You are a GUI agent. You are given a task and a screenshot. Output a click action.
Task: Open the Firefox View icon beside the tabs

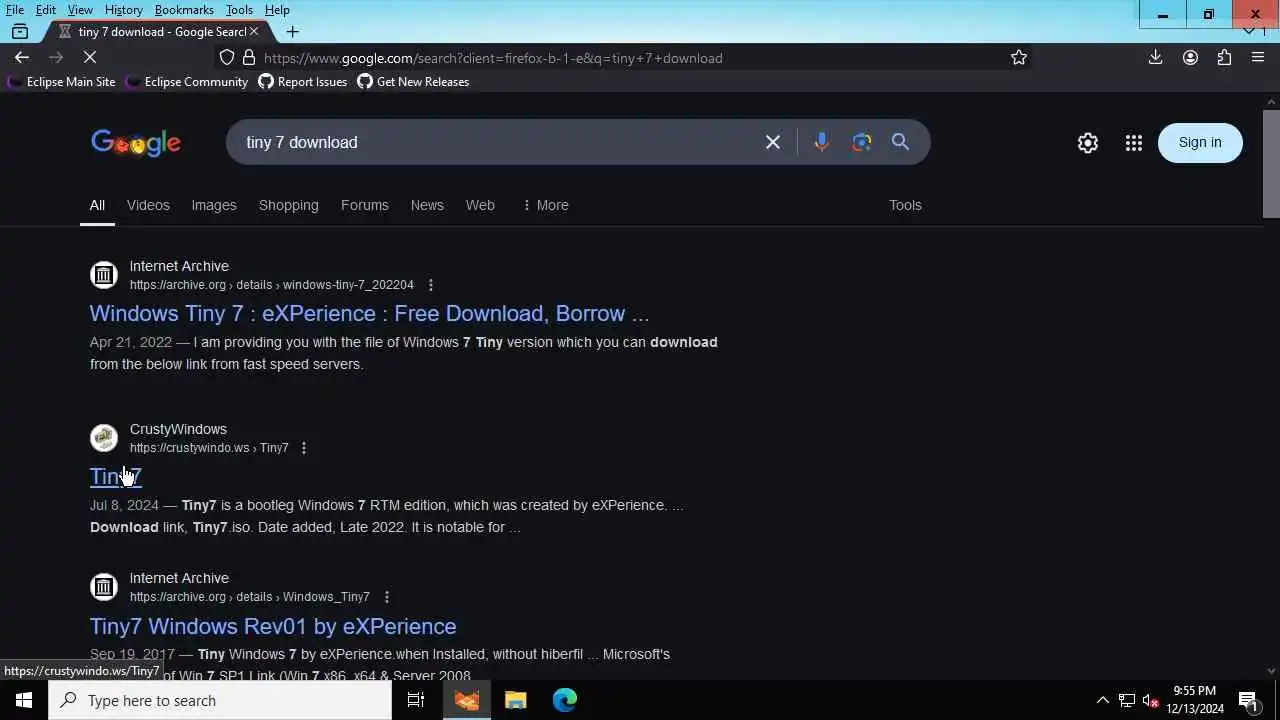[x=19, y=32]
